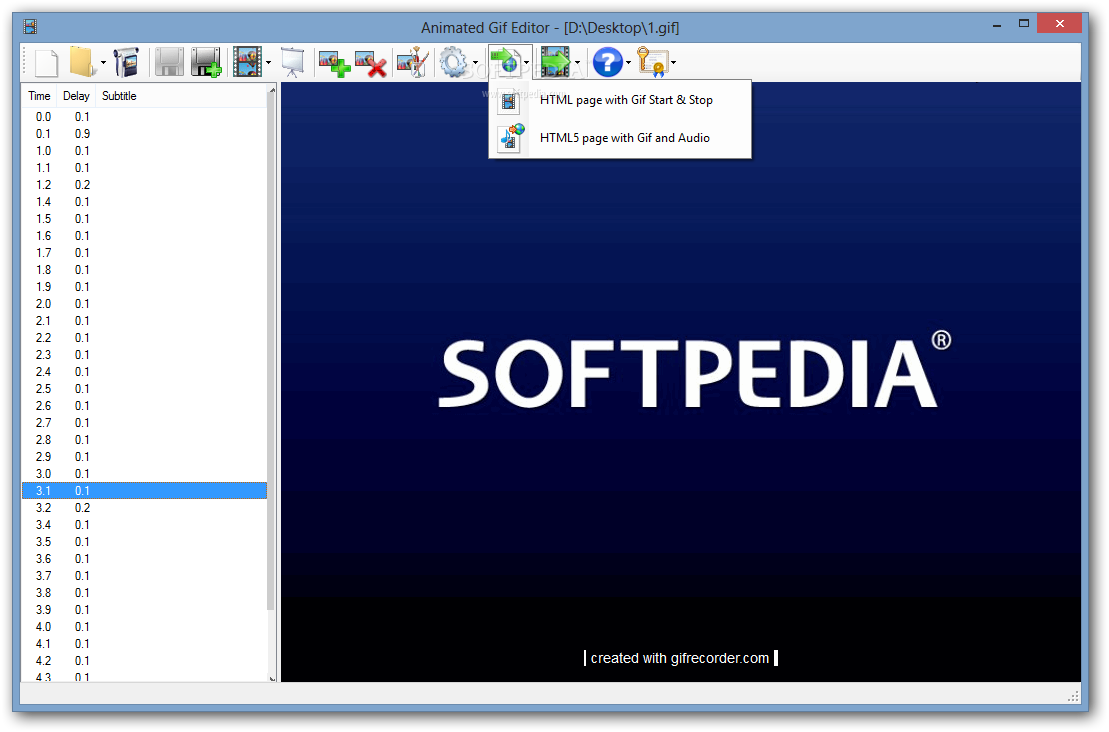Click the export to web globe icon

[x=506, y=63]
